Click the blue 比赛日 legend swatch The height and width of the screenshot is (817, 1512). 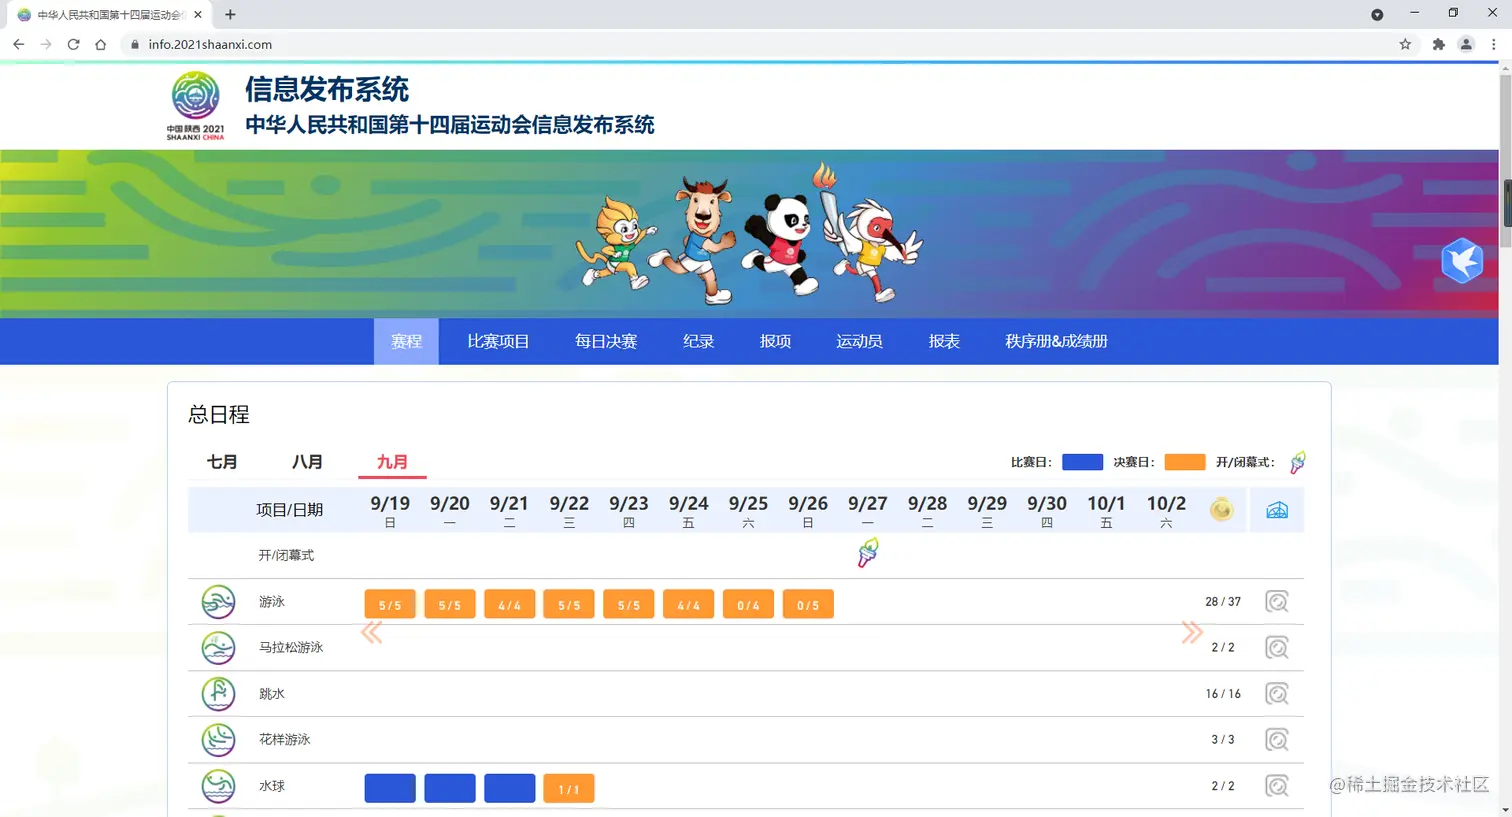(1082, 462)
